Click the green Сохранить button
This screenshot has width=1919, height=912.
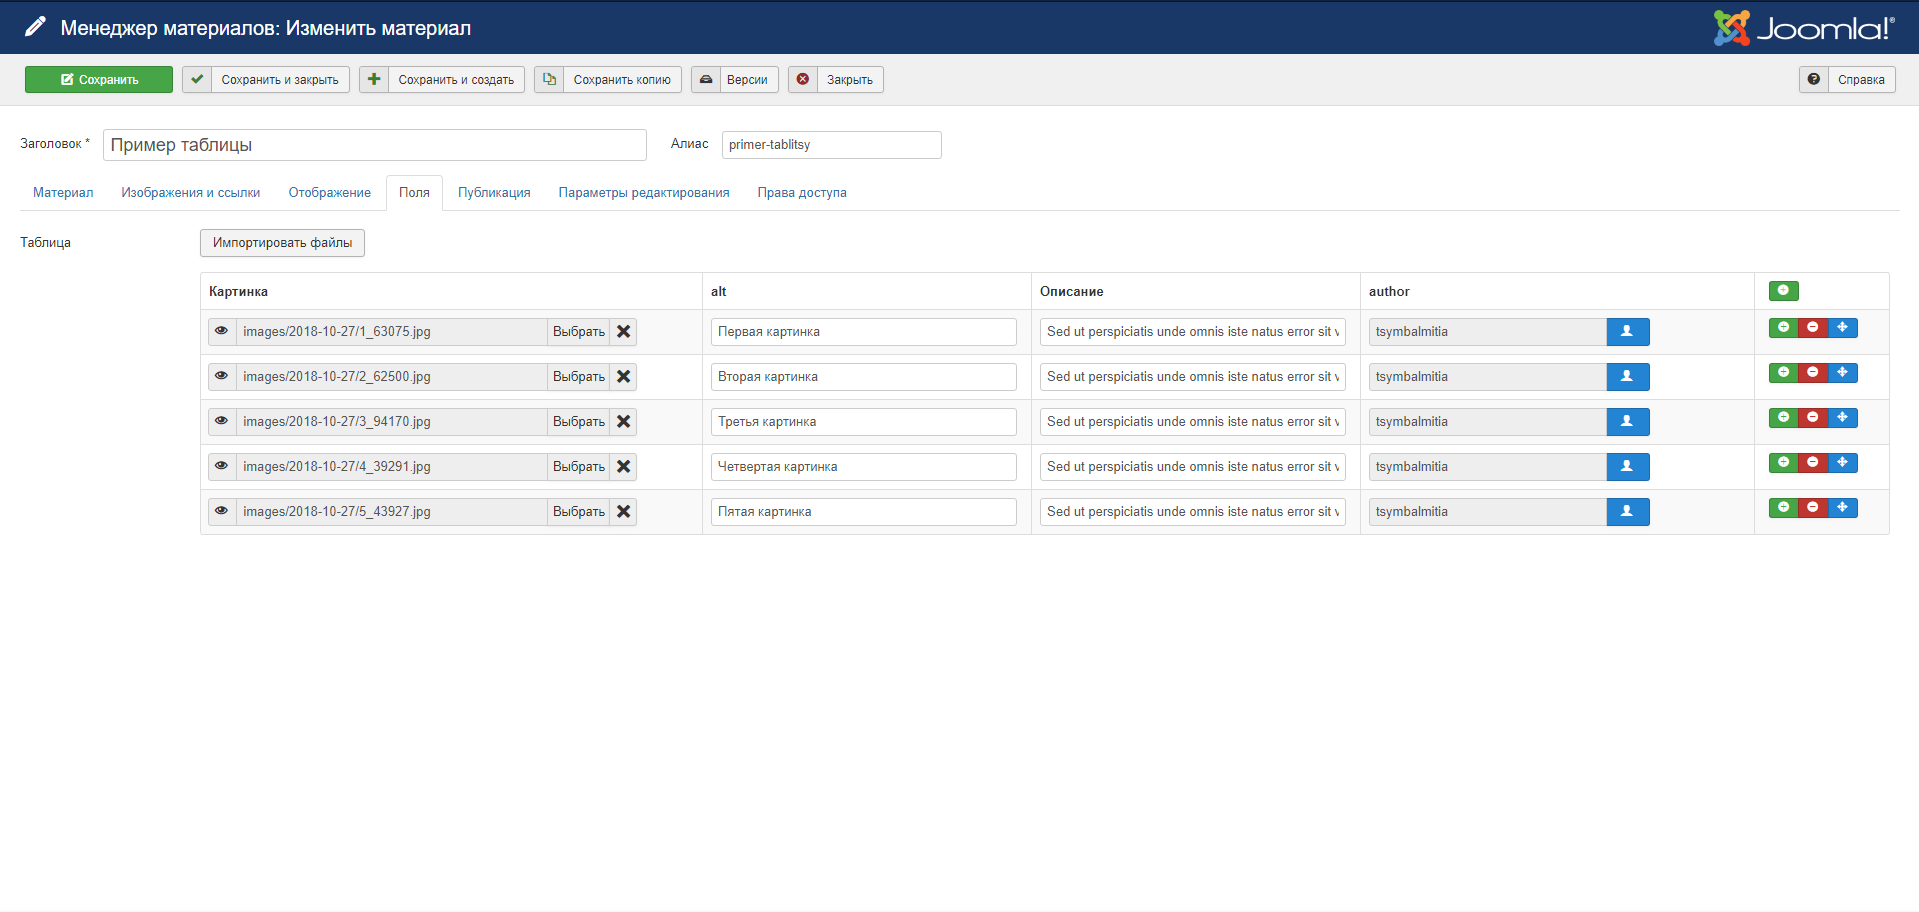click(x=99, y=80)
